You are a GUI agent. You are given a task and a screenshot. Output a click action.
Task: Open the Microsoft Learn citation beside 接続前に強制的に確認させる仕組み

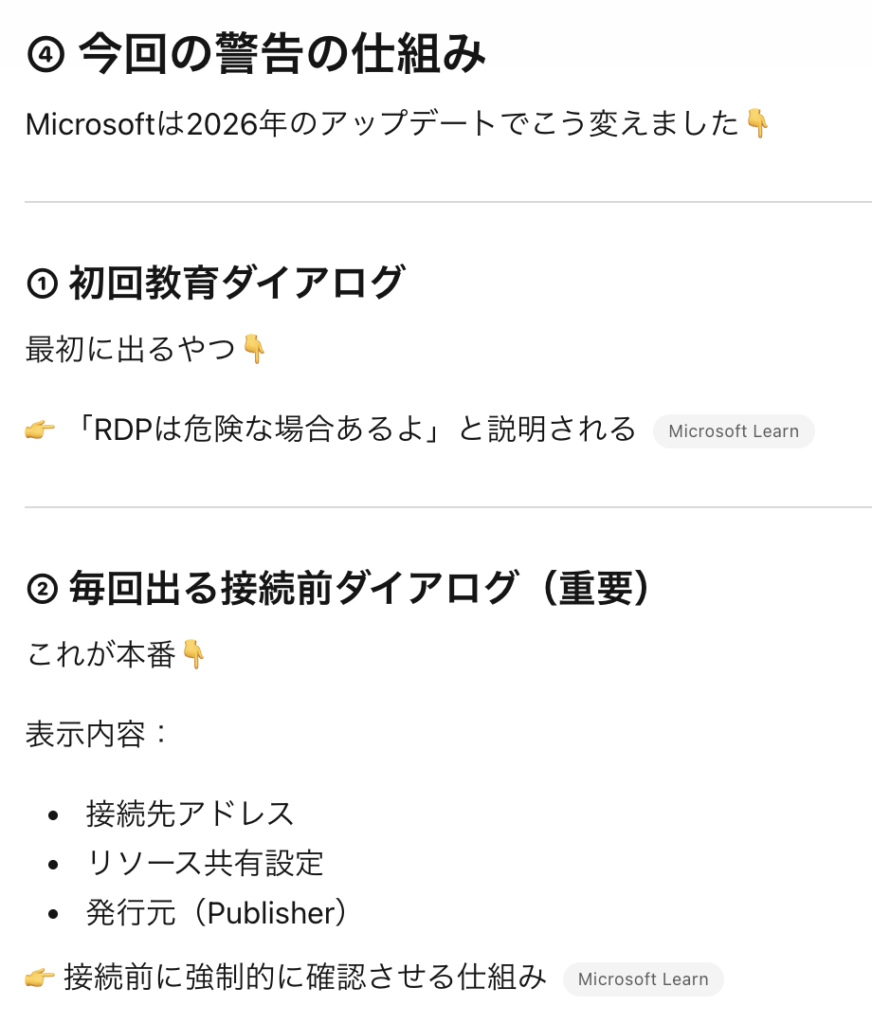pos(642,979)
